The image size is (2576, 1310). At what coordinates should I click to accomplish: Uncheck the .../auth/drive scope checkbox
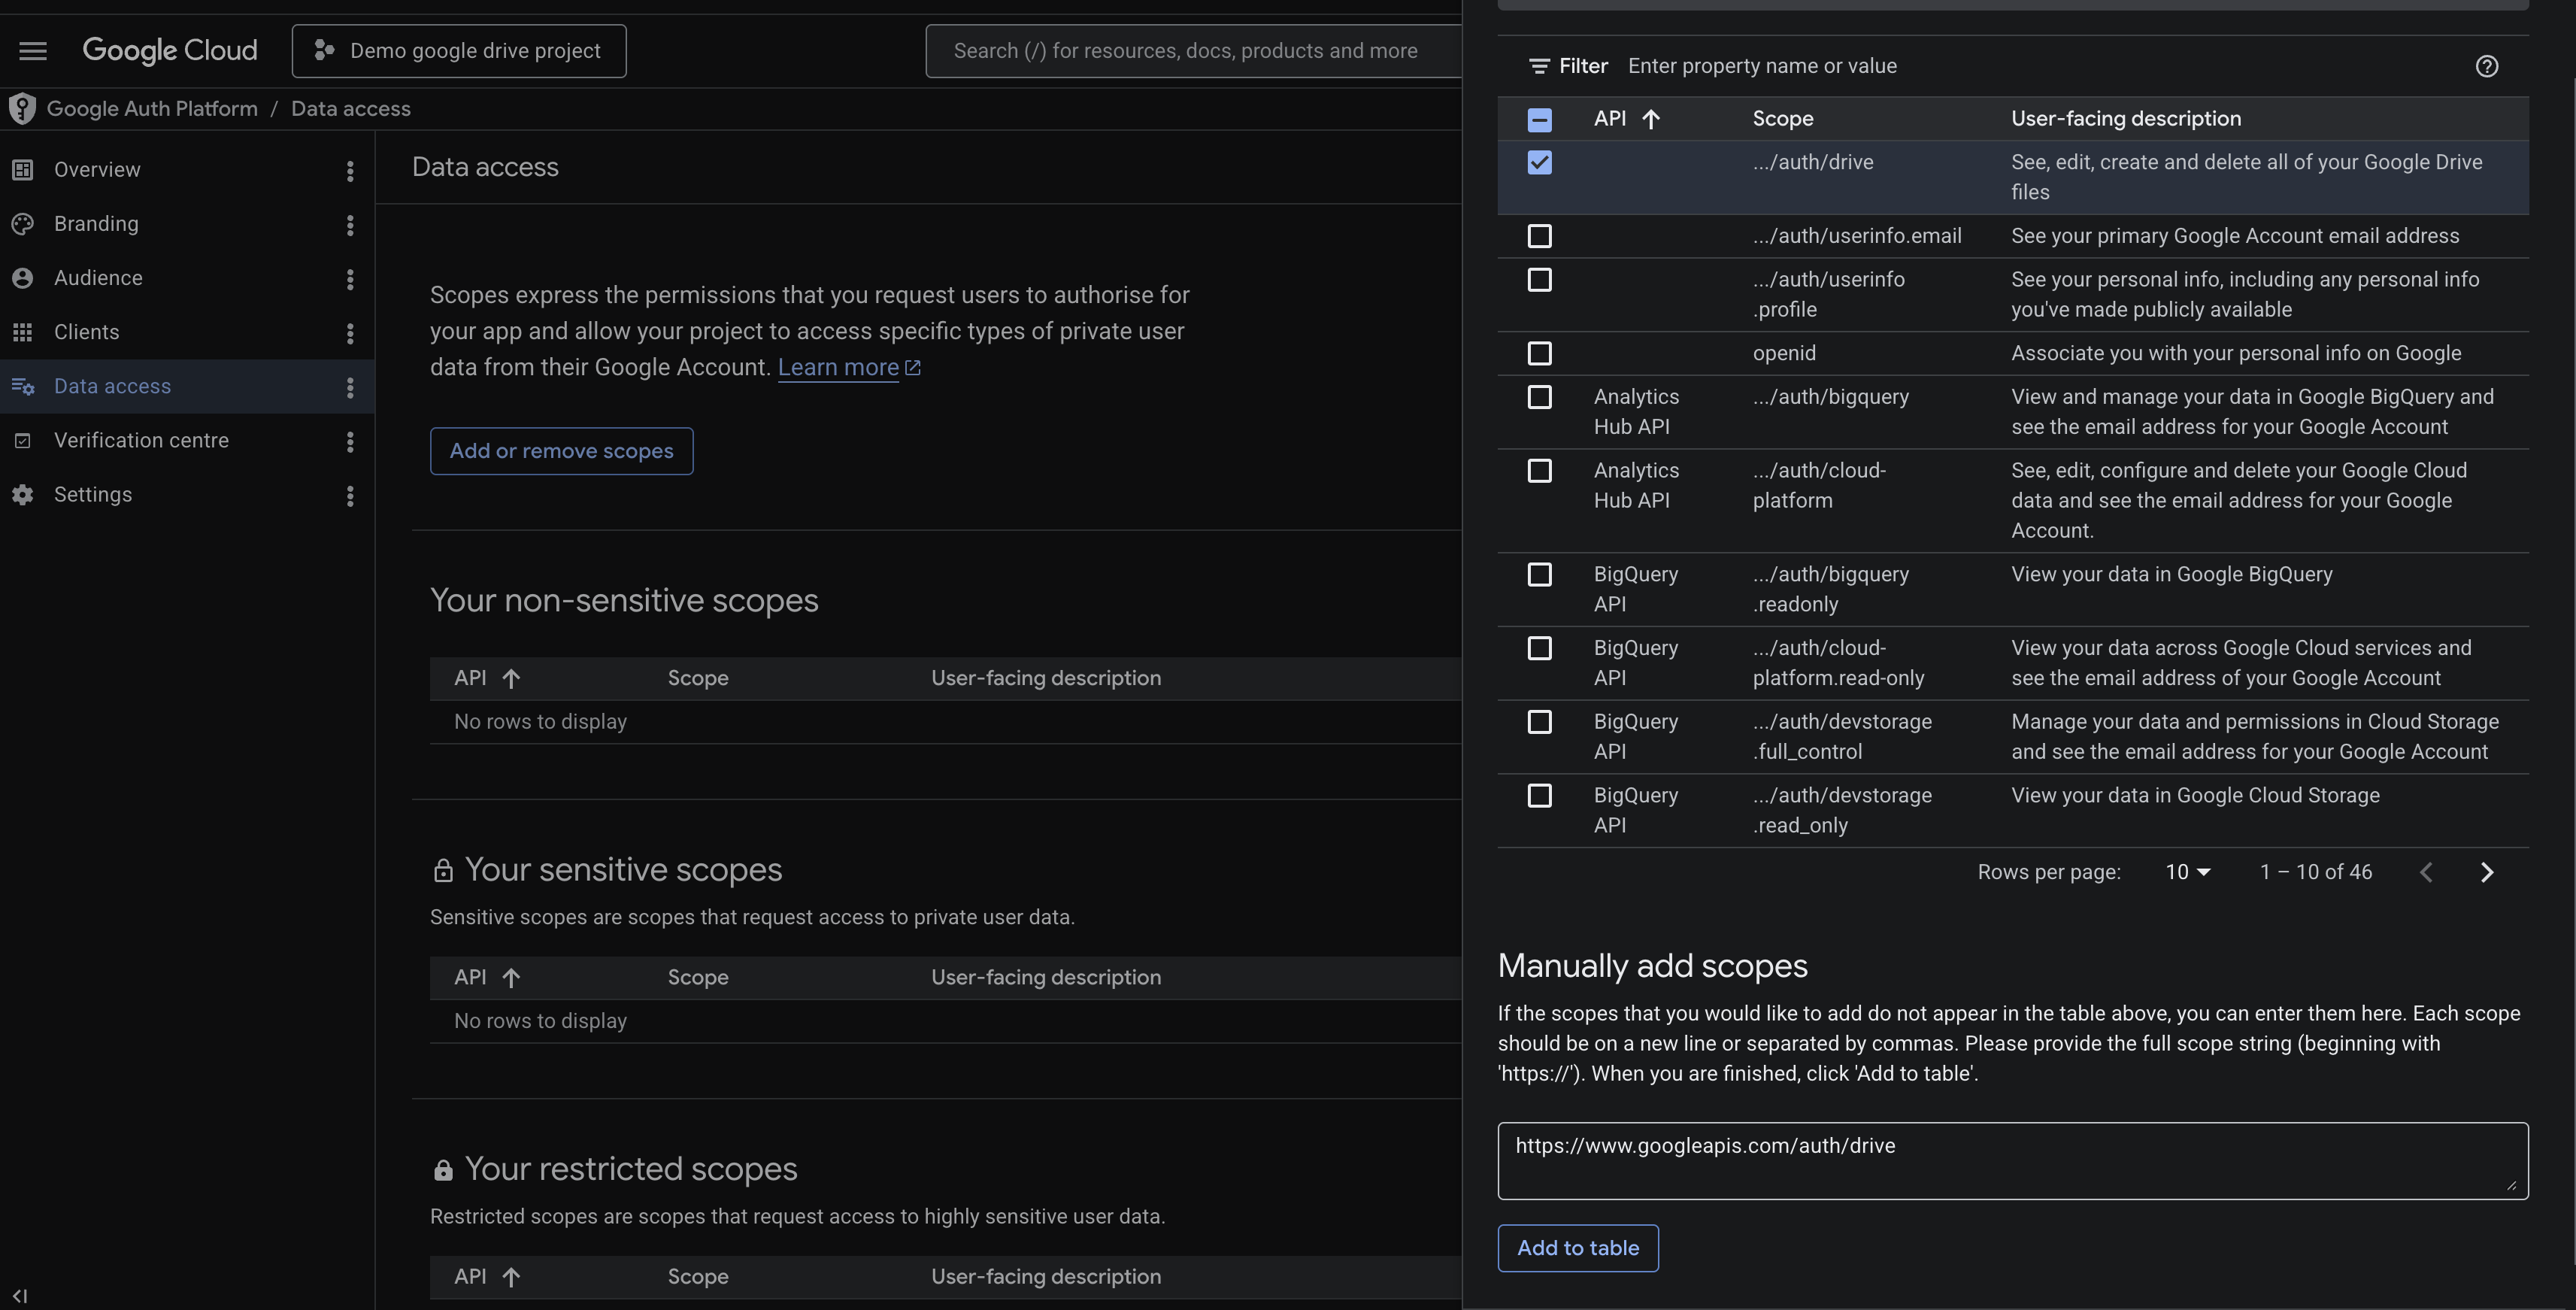[x=1539, y=162]
